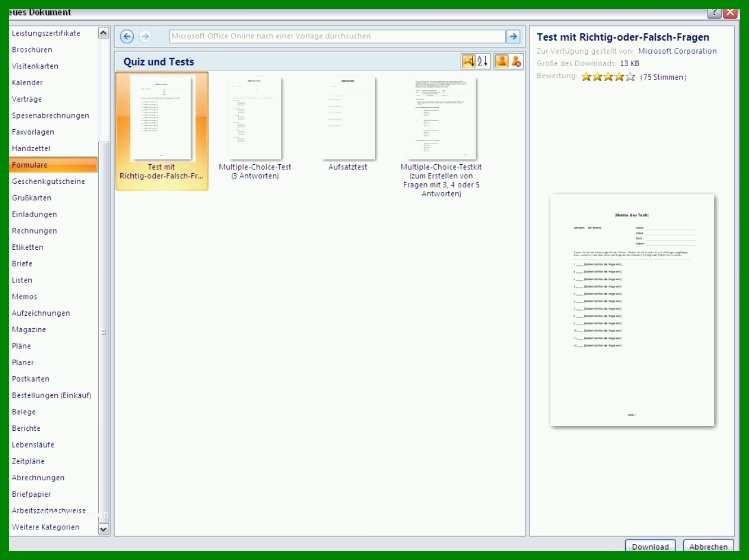The image size is (749, 560).
Task: Pick the Postkarten category
Action: point(31,379)
